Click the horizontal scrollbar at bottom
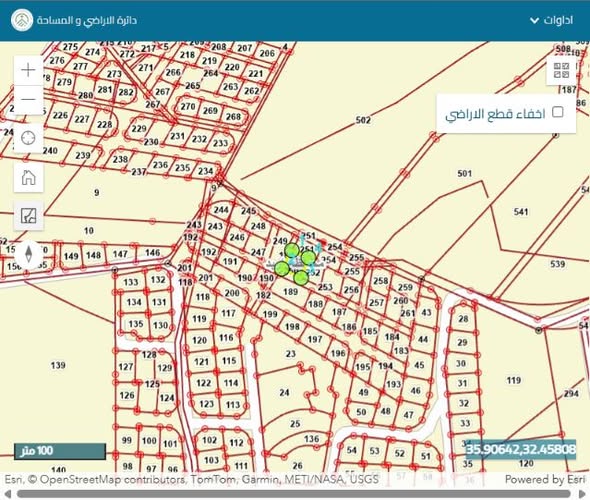 (x=294, y=494)
